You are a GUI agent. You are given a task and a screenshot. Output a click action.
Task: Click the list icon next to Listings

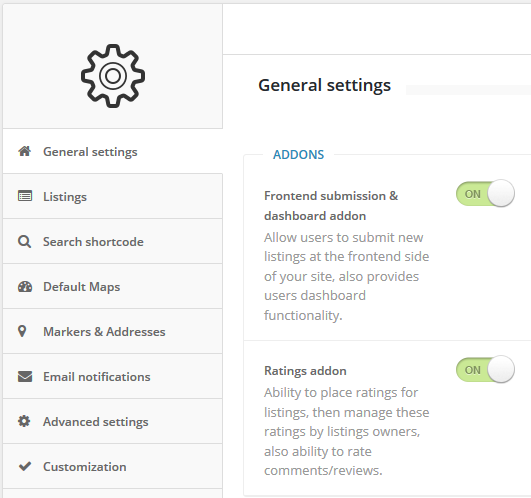pos(25,196)
